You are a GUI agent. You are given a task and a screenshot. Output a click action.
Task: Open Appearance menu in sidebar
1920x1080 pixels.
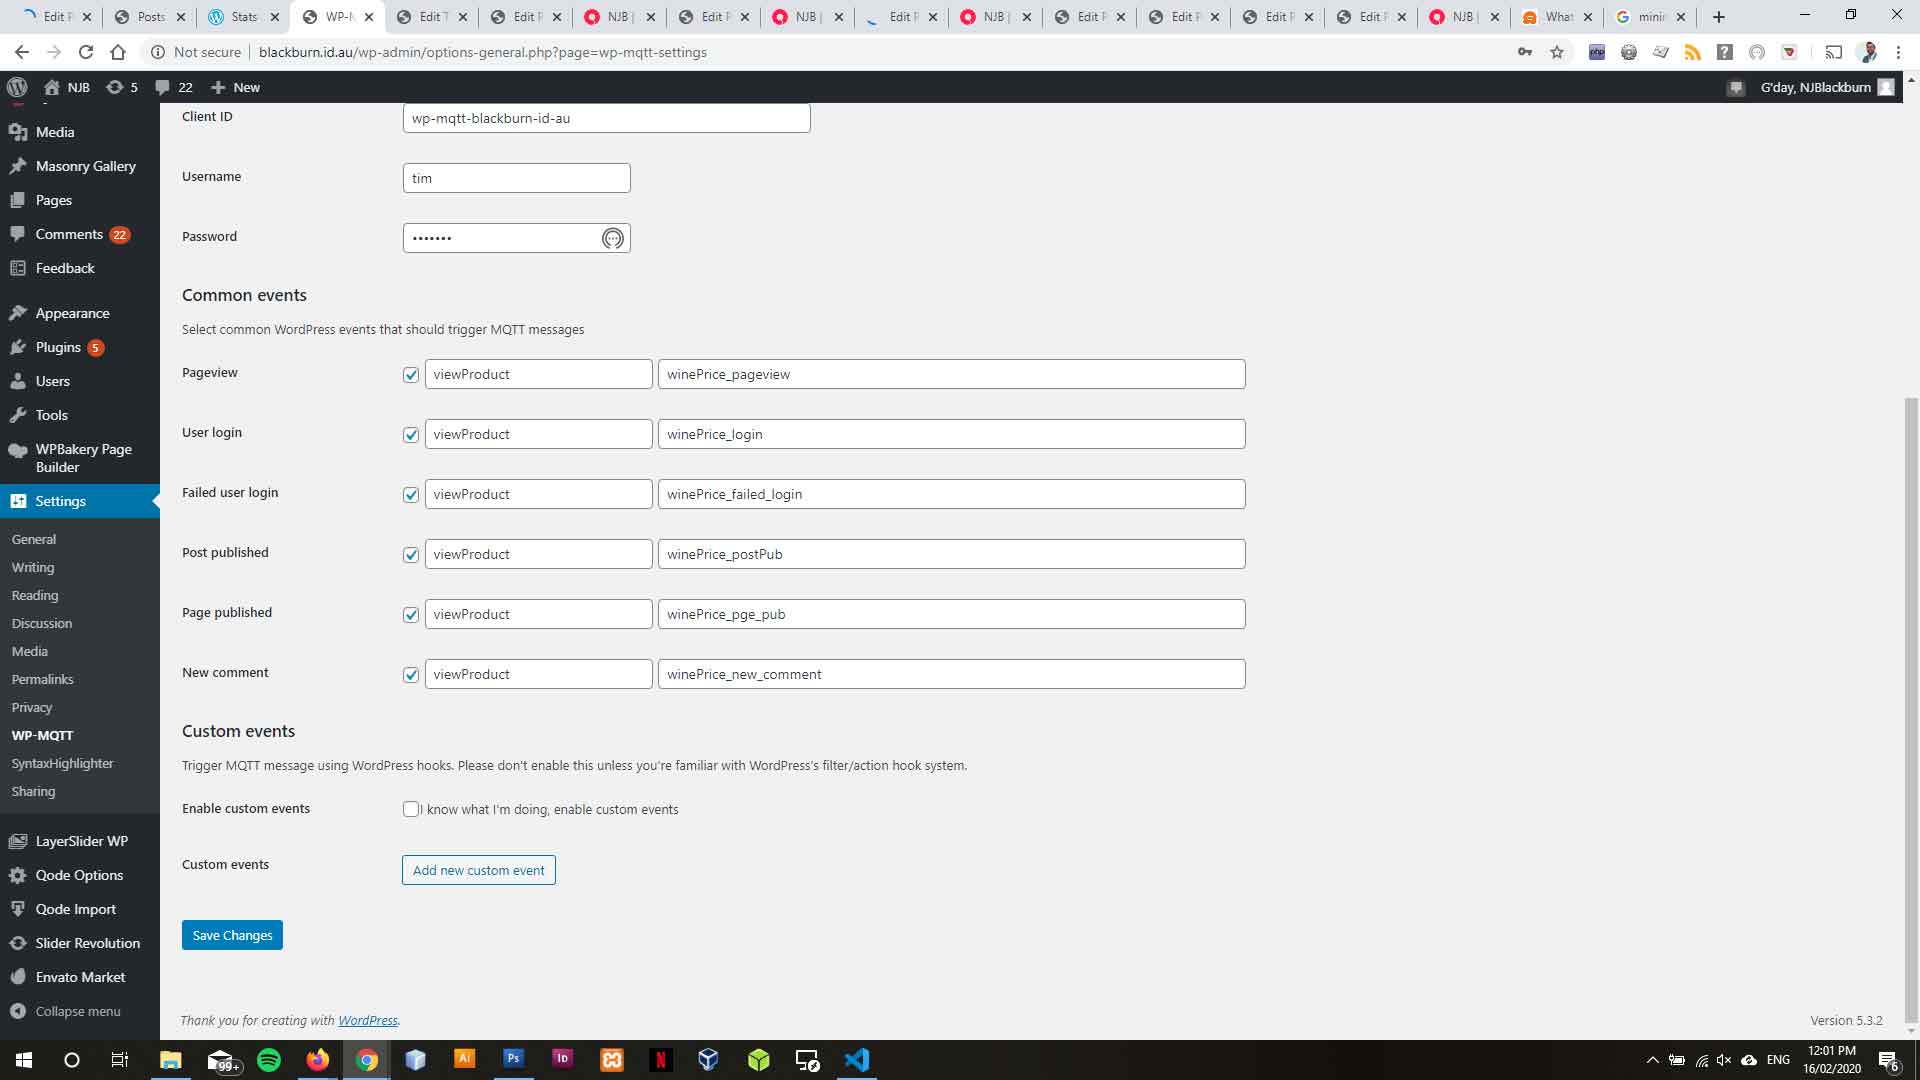click(x=72, y=313)
